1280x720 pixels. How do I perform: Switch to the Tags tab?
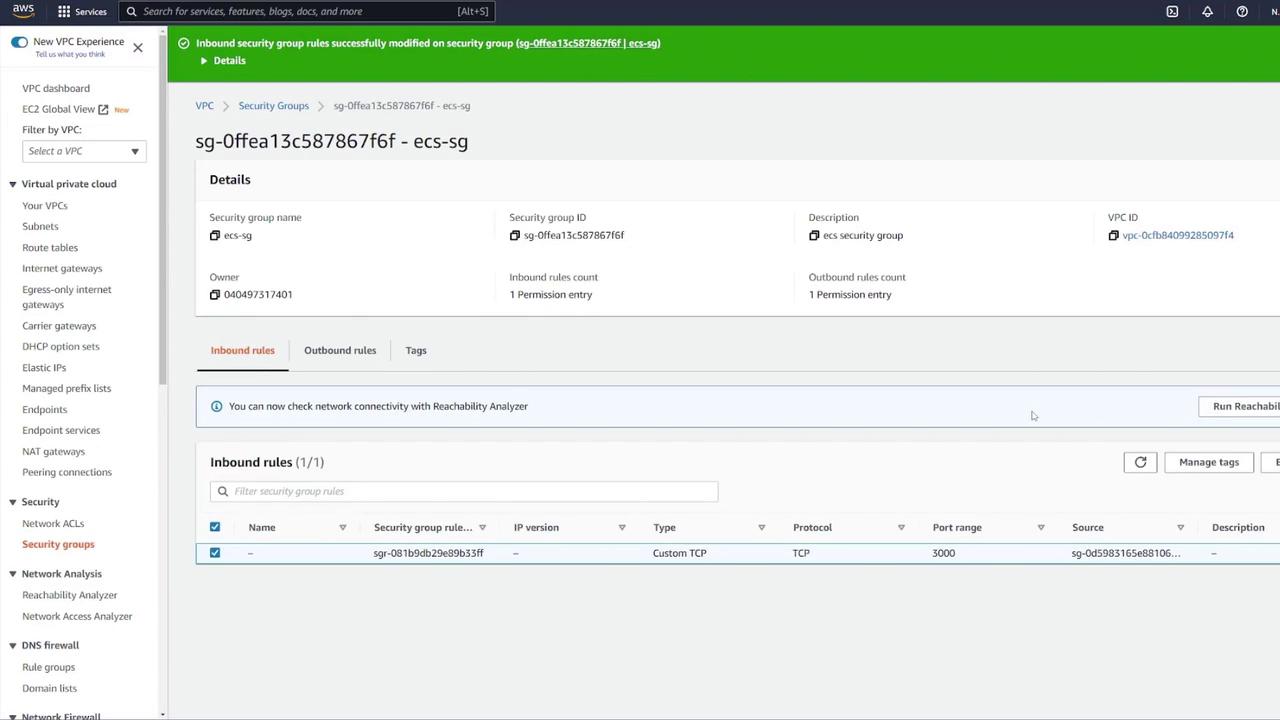[416, 350]
